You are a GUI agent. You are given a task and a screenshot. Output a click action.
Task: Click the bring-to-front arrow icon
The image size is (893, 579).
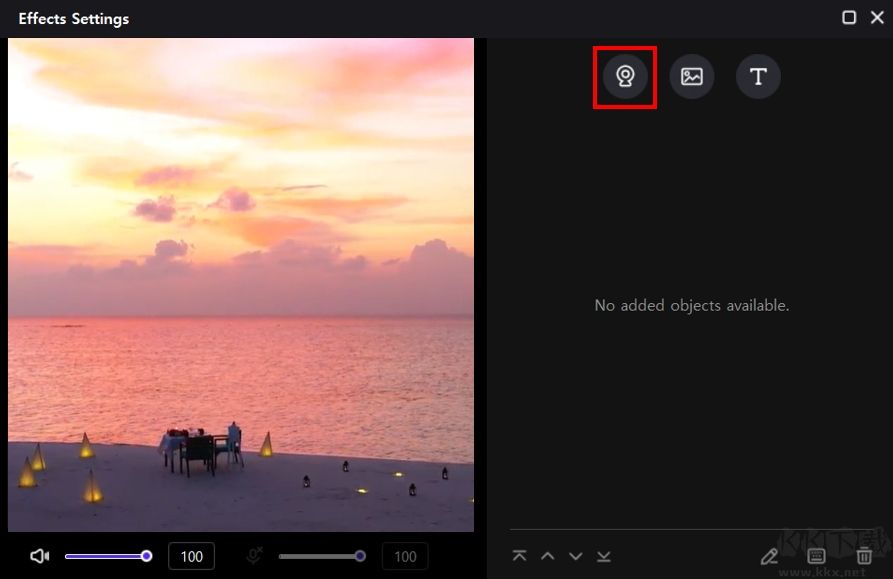coord(519,555)
